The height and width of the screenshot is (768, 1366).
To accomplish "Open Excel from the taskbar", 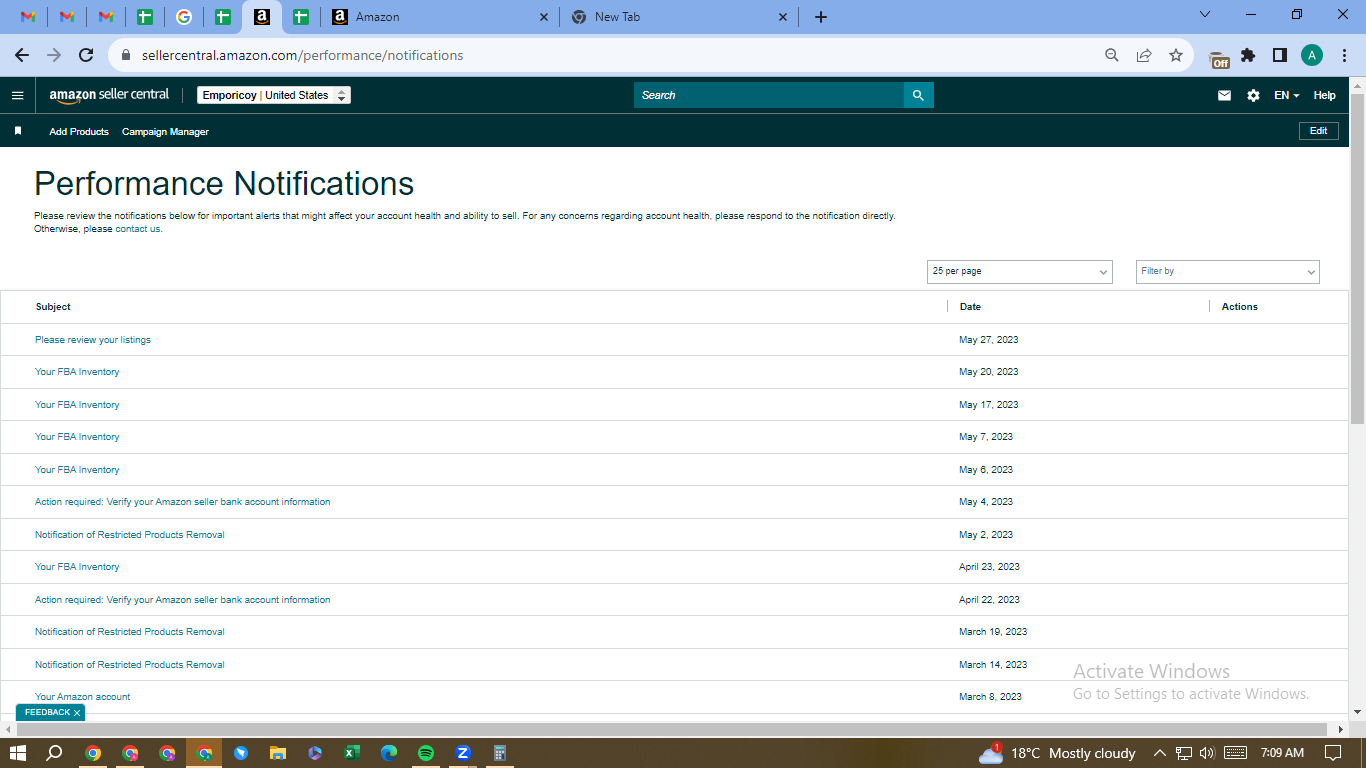I will coord(352,753).
